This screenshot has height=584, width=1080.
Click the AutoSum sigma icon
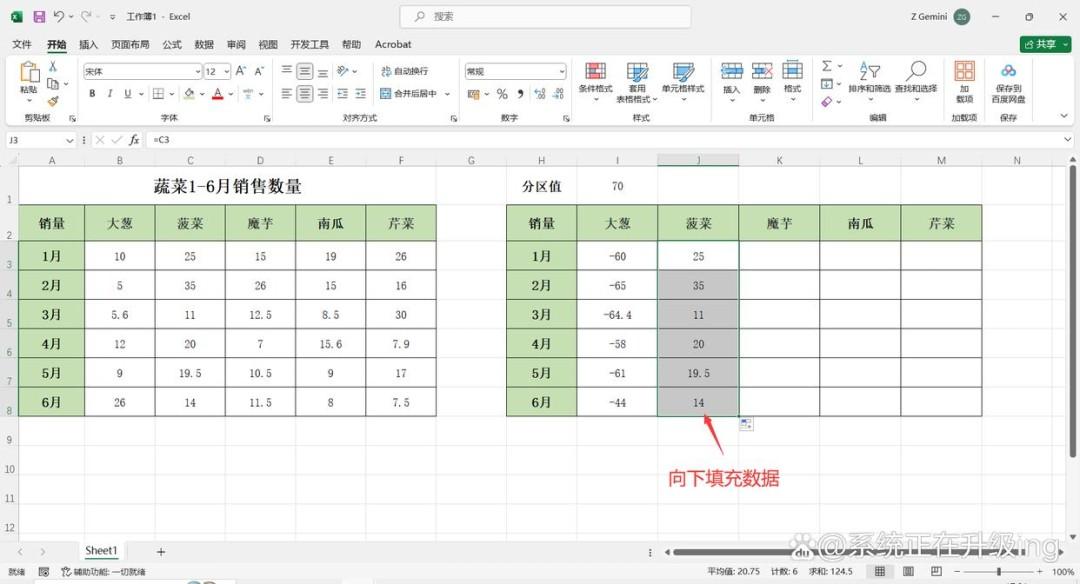pyautogui.click(x=827, y=66)
